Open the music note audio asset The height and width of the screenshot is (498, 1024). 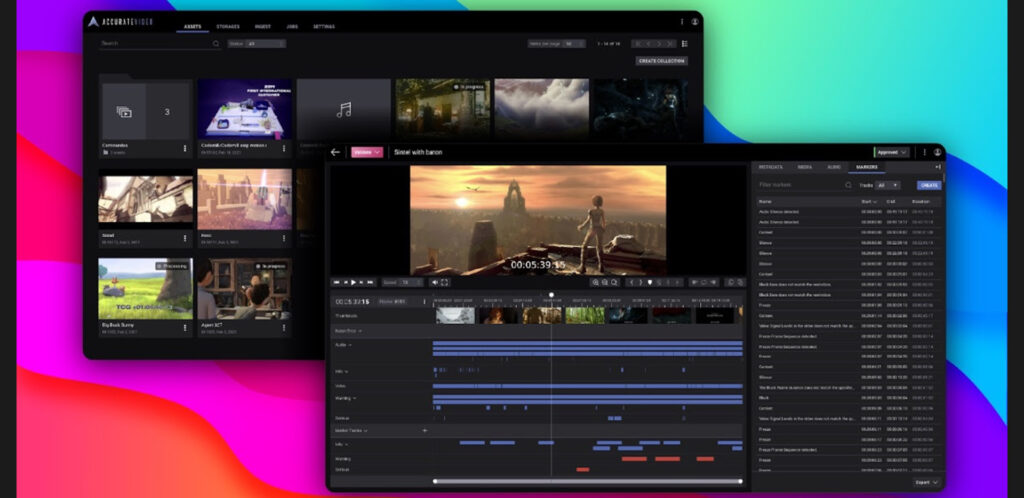(344, 110)
